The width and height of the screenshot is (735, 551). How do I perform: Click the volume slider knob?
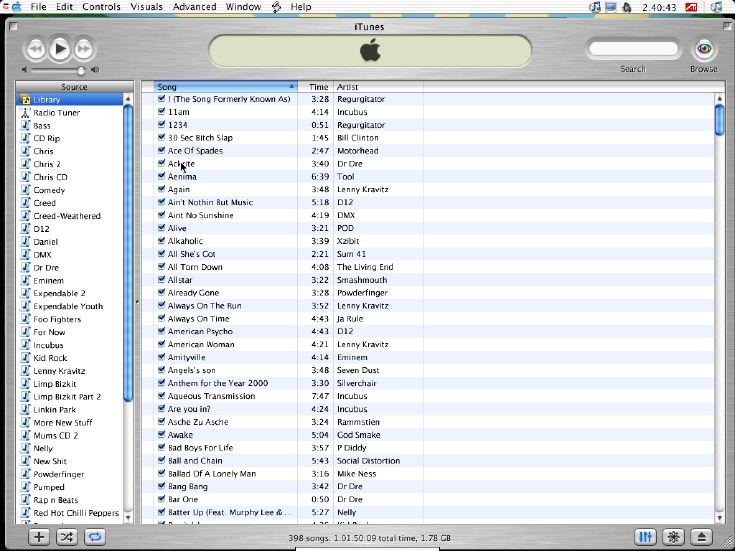81,70
